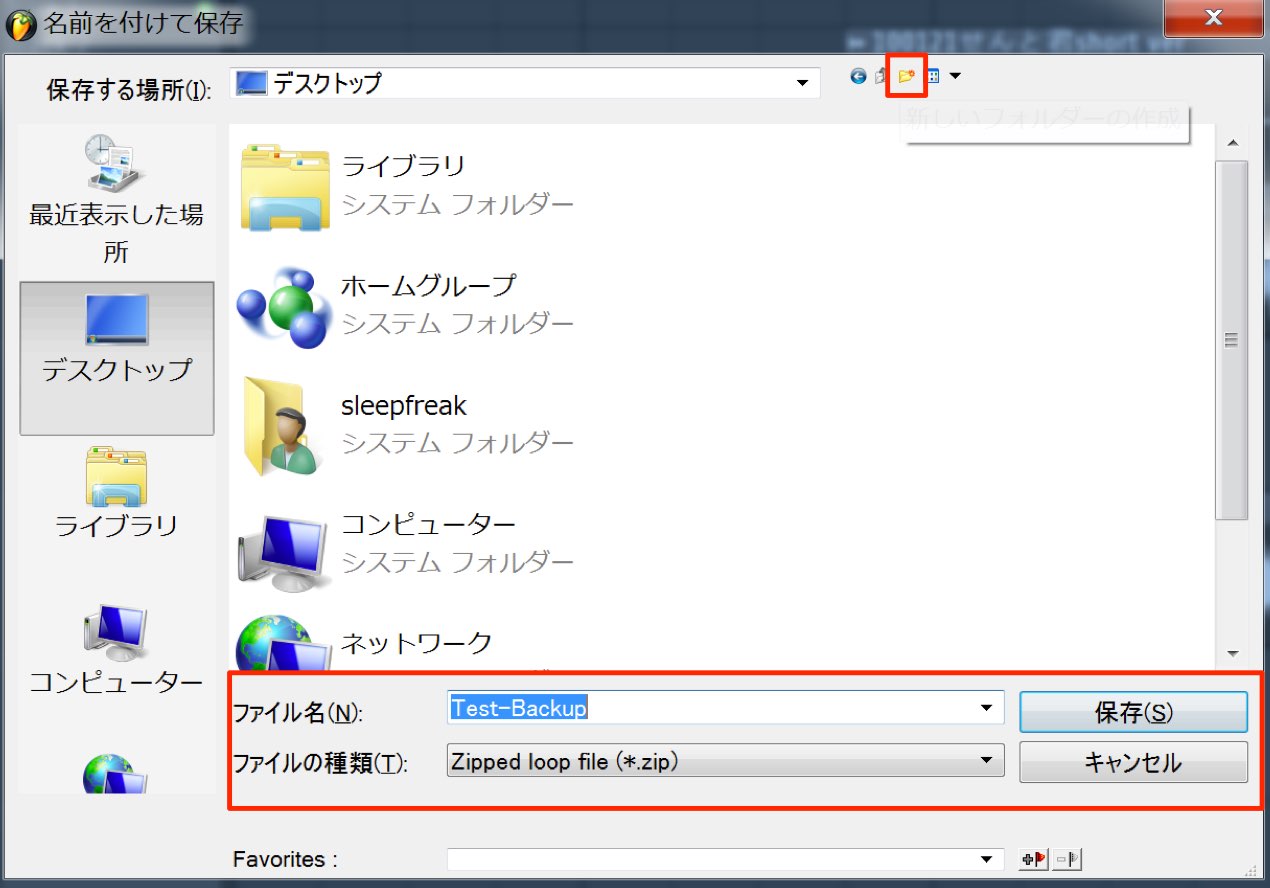
Task: Go up one folder level
Action: [x=881, y=76]
